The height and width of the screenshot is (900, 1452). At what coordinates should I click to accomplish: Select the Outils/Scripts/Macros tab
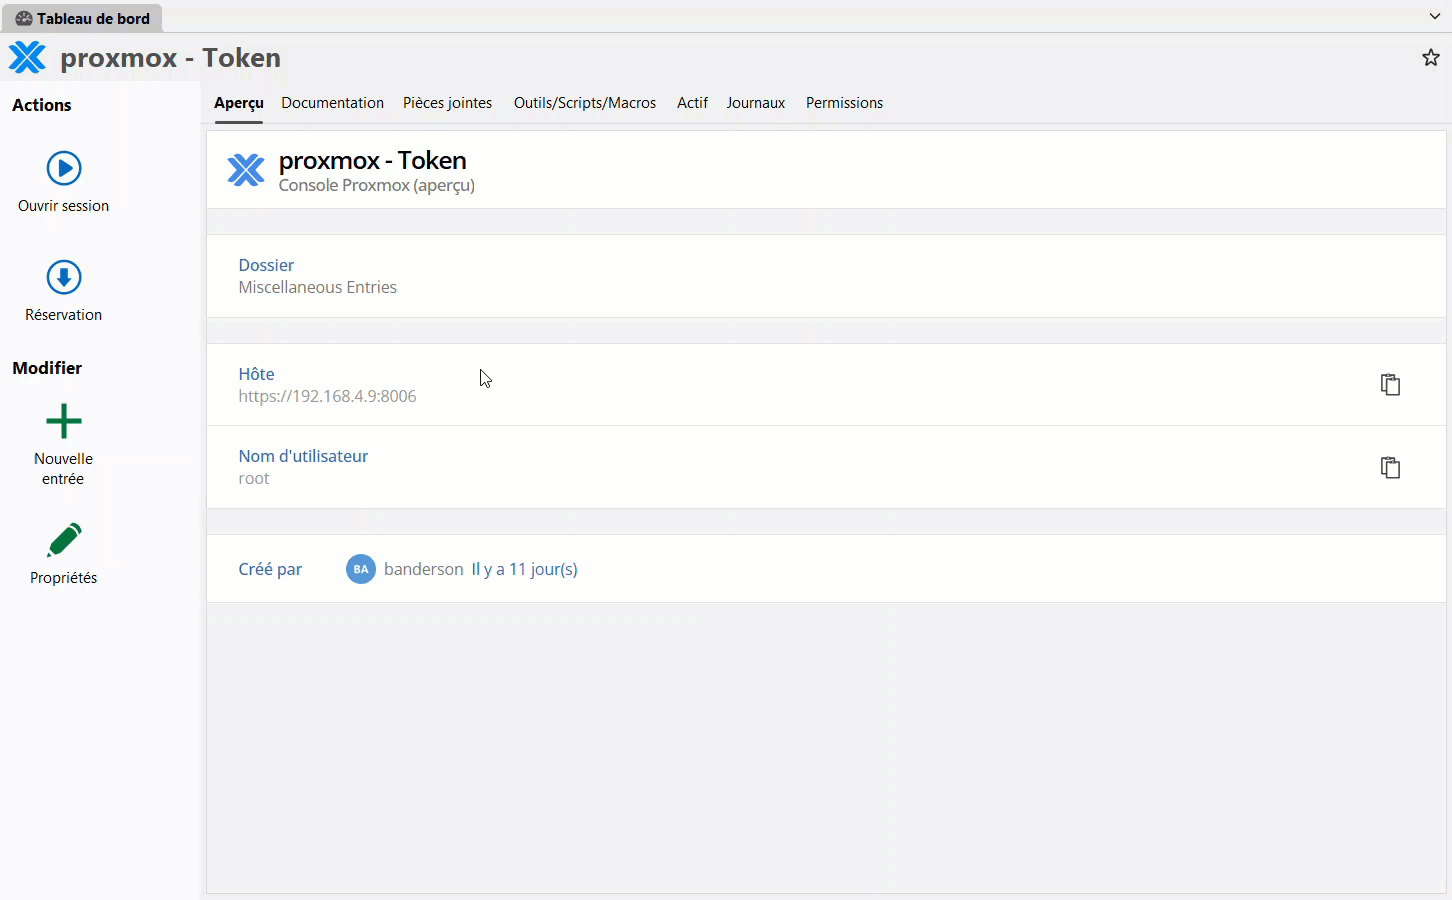(x=585, y=103)
